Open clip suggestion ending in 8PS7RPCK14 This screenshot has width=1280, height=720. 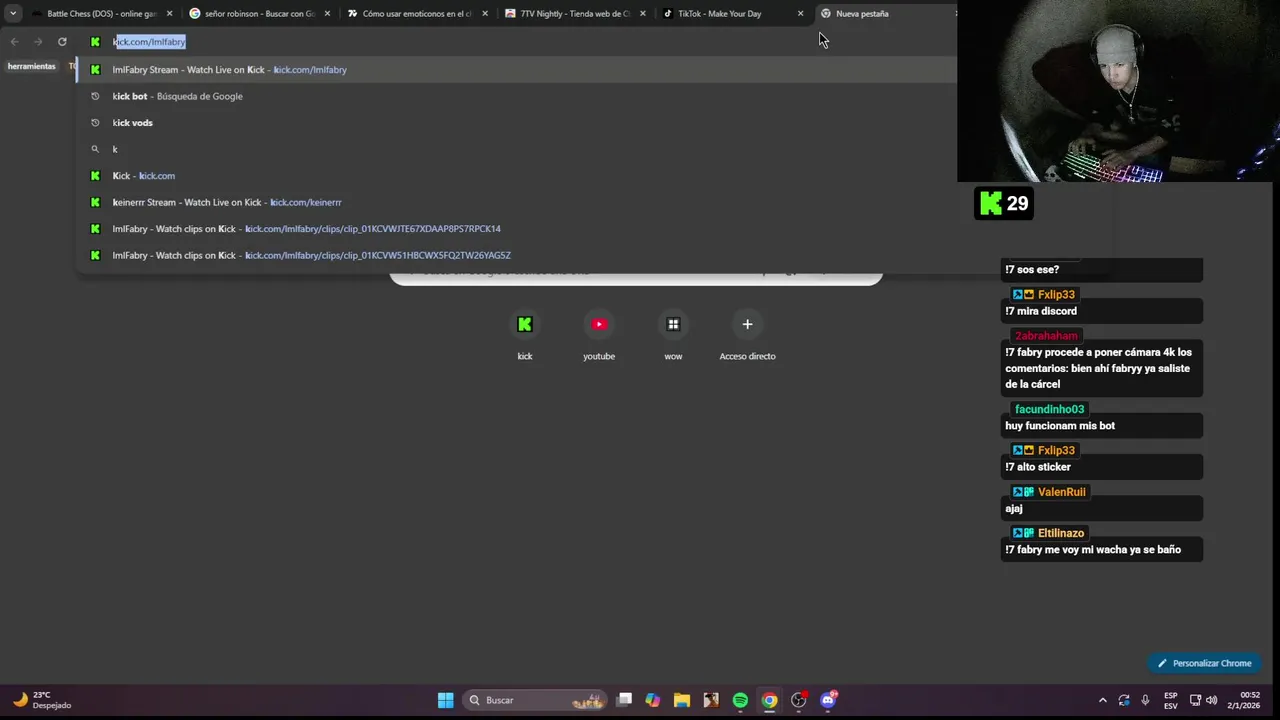516,229
